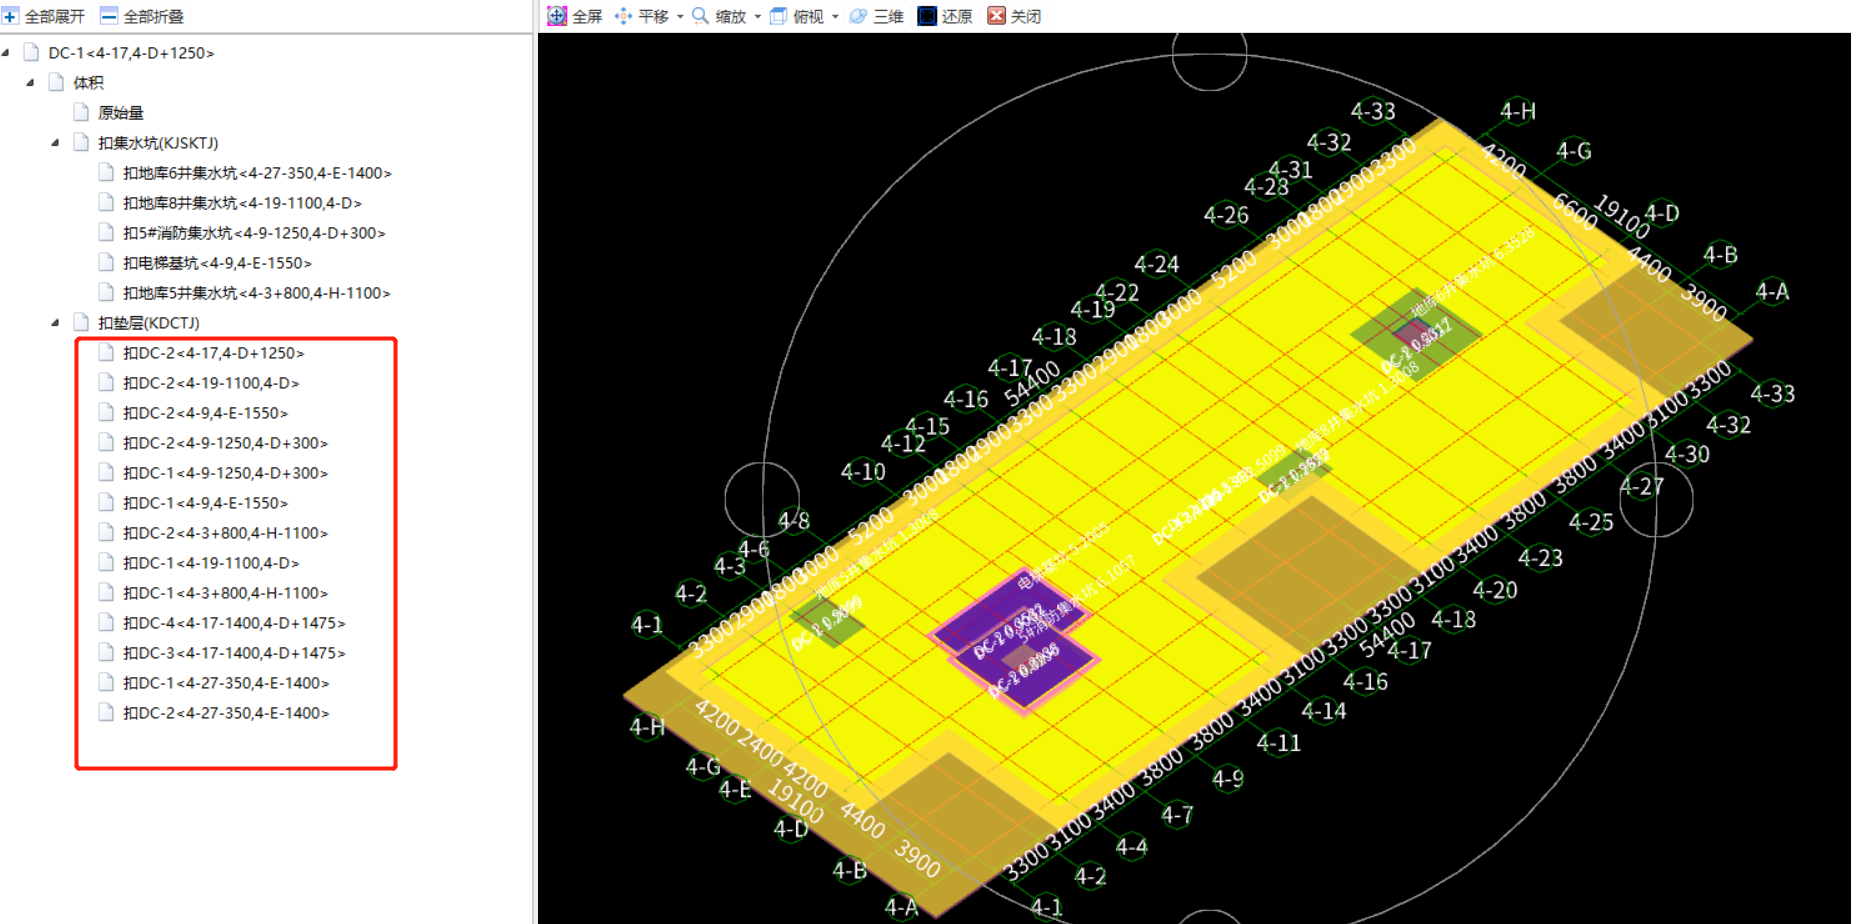Select 扣DC-2<4-17,4-D+1250>
Screen dimensions: 1851x924
click(213, 353)
